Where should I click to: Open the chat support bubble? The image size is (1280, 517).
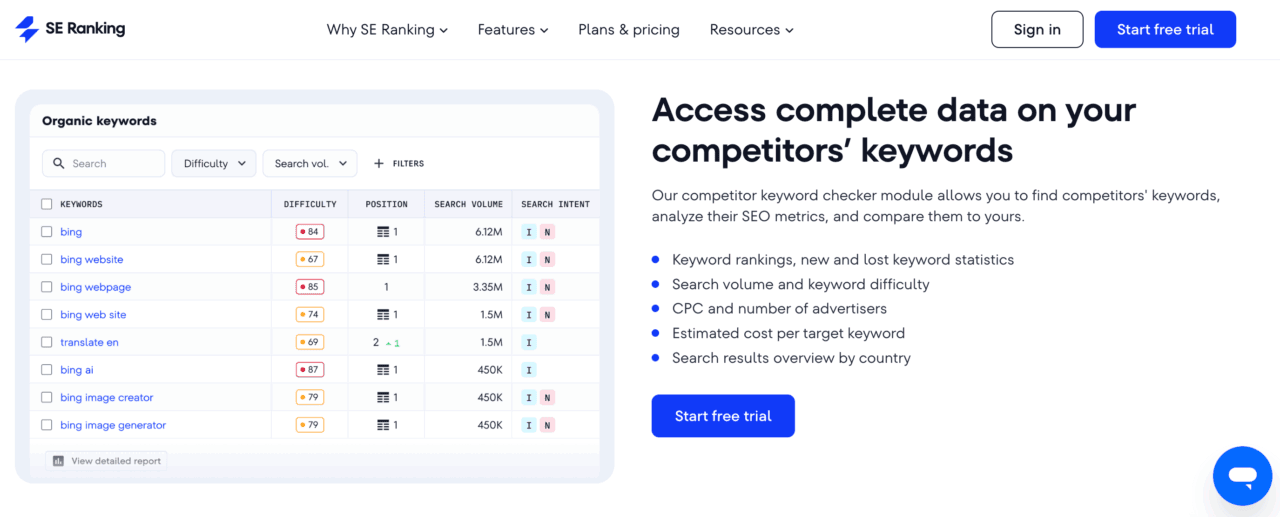pos(1242,476)
